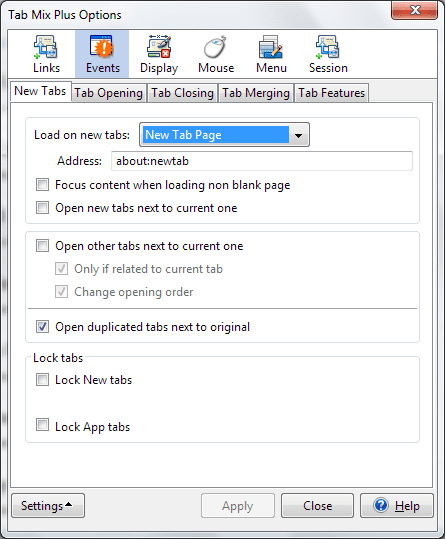Switch to the Tab Features tab

click(x=331, y=93)
